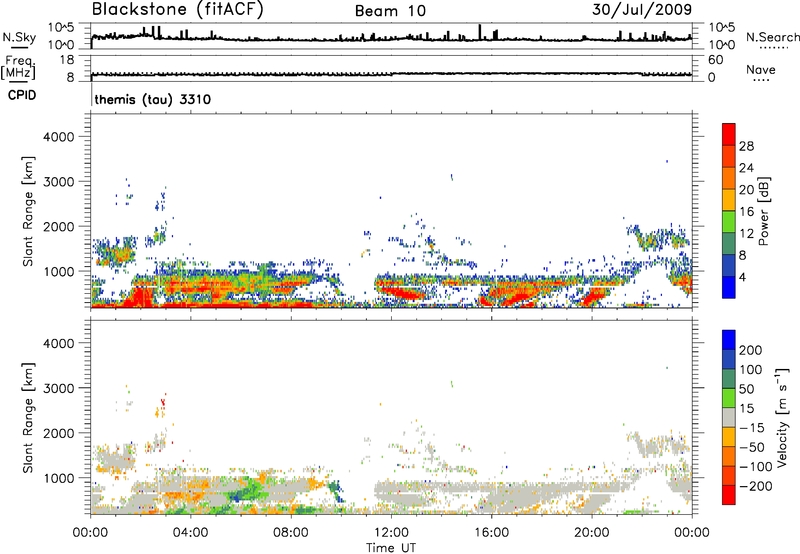This screenshot has width=800, height=554.
Task: Click the "18" tick on the frequency axis
Action: click(67, 60)
